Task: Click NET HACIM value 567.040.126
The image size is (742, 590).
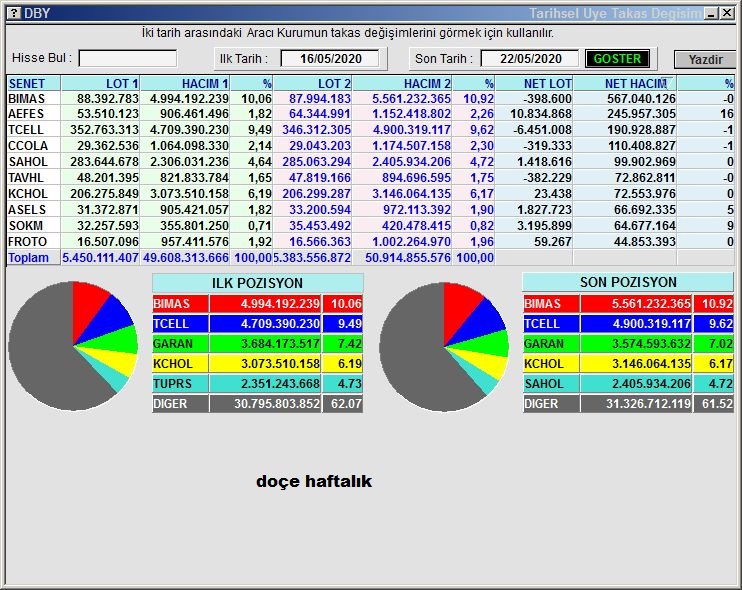Action: click(641, 98)
